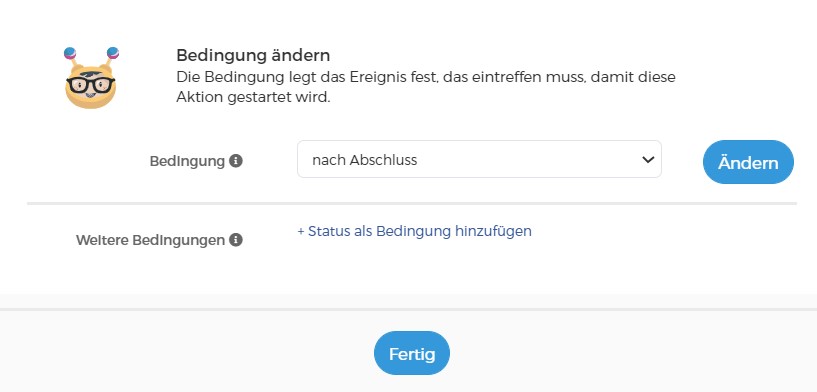This screenshot has width=817, height=392.
Task: Click the 'nach Abschluss' selected value text
Action: click(365, 160)
